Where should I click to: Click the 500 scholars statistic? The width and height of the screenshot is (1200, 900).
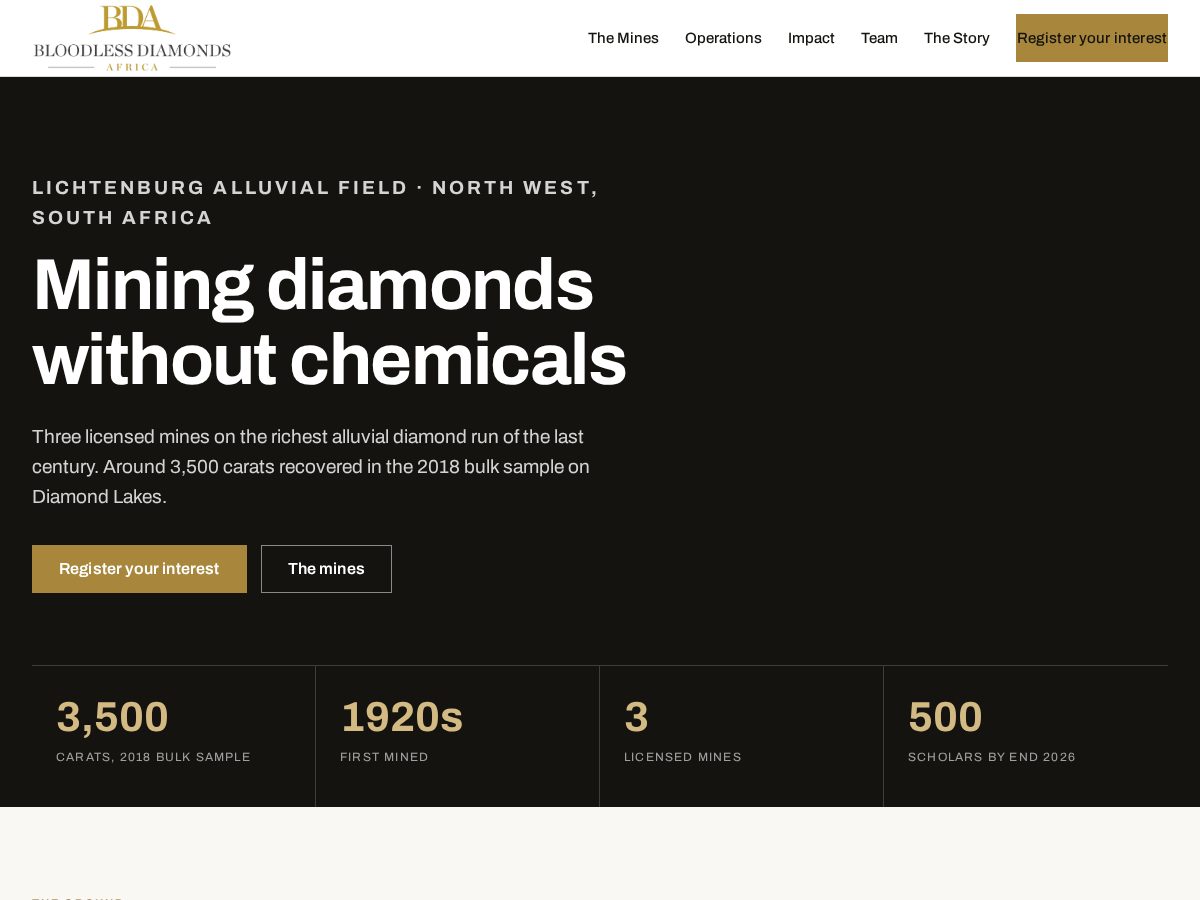tap(945, 717)
